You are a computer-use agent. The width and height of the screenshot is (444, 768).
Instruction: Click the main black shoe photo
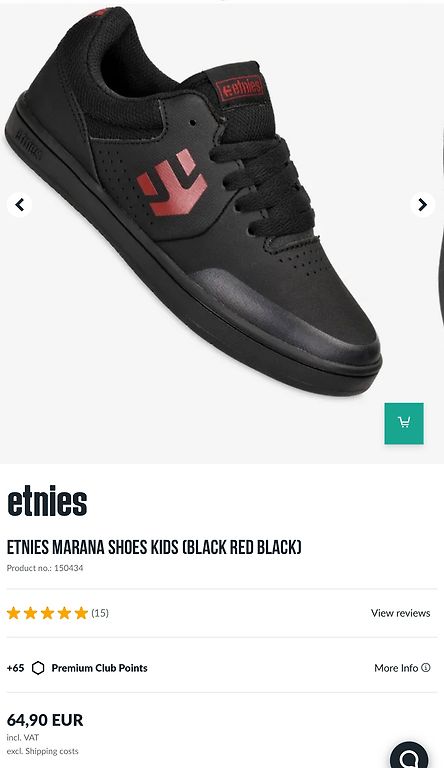click(x=194, y=201)
